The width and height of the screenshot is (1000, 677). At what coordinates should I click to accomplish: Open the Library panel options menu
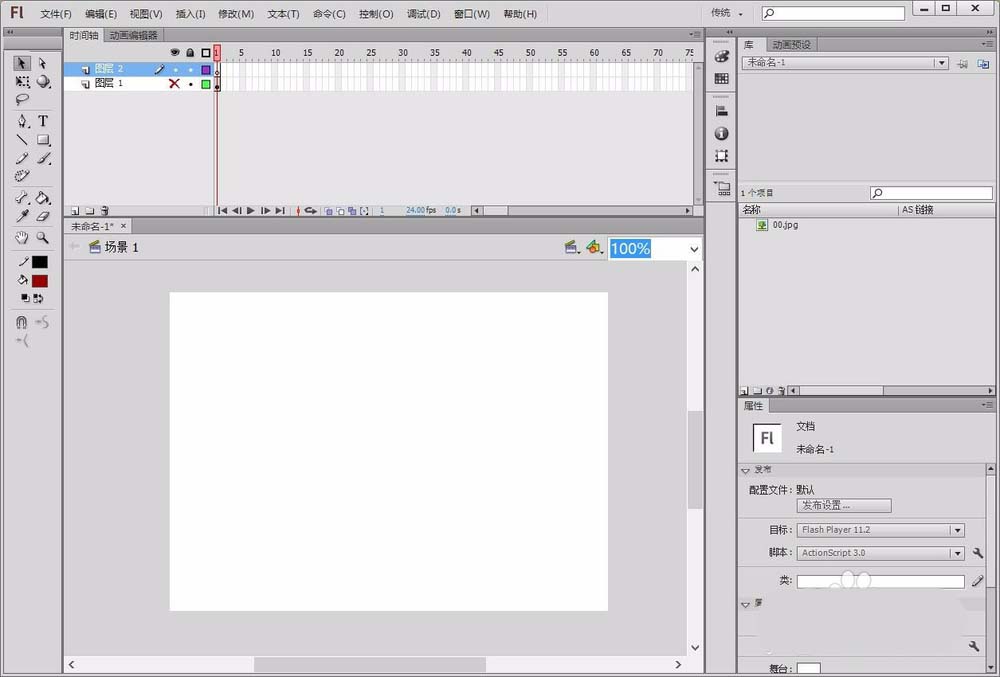pos(987,44)
